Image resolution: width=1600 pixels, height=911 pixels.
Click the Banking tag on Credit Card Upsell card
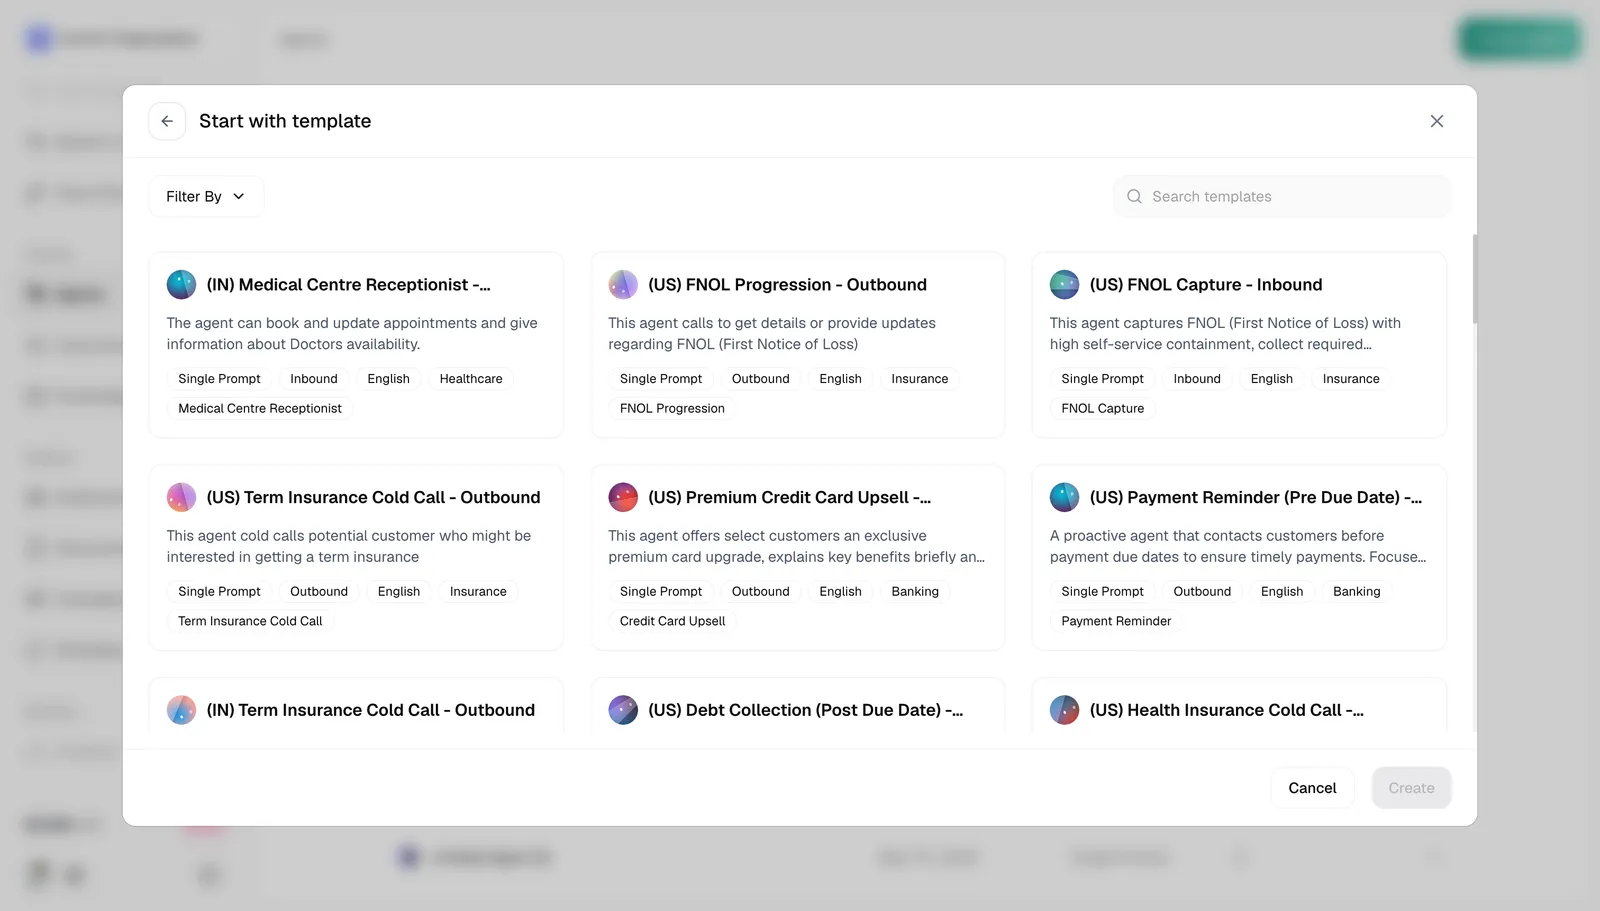[915, 592]
